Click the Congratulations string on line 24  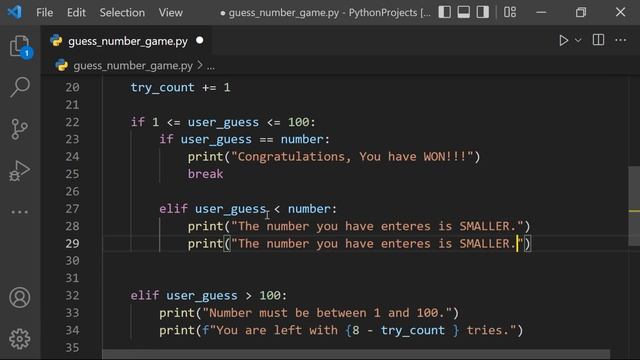(352, 157)
